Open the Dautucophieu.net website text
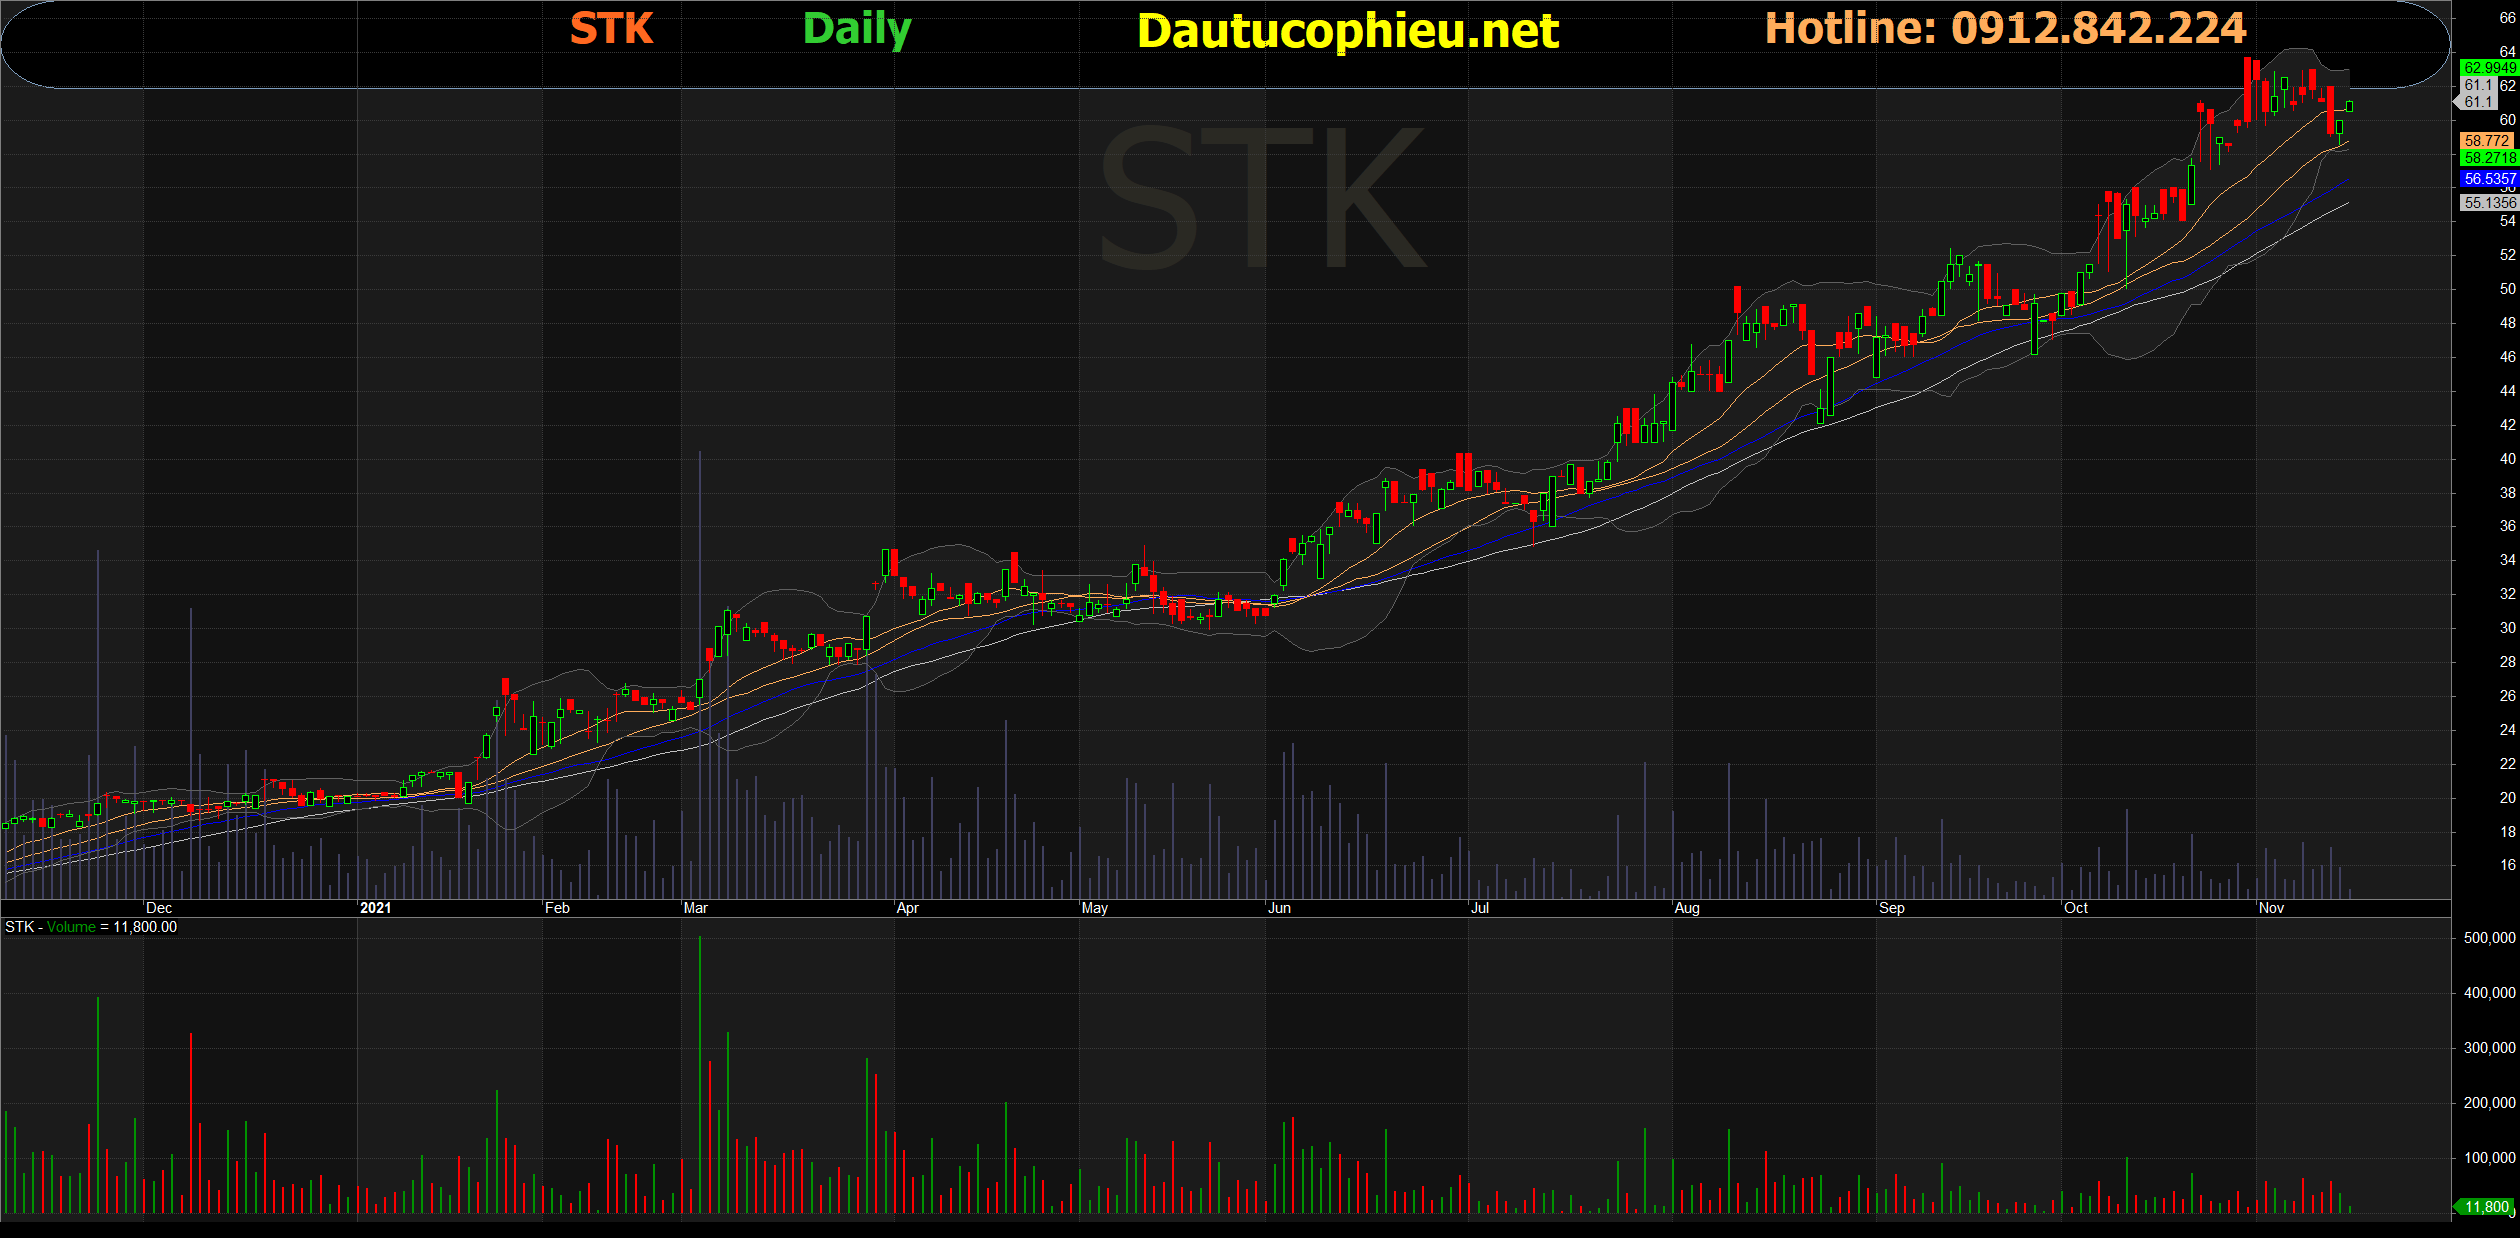 pos(1347,31)
